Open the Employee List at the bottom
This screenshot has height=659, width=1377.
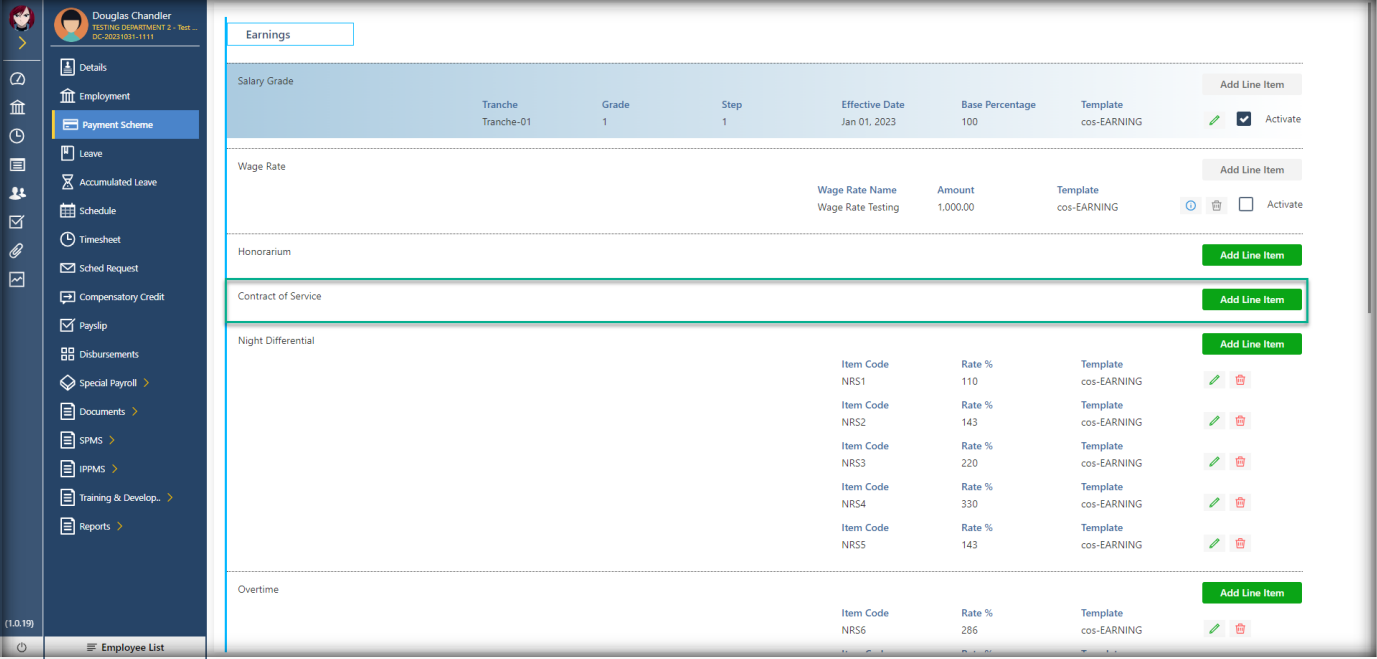pyautogui.click(x=125, y=648)
